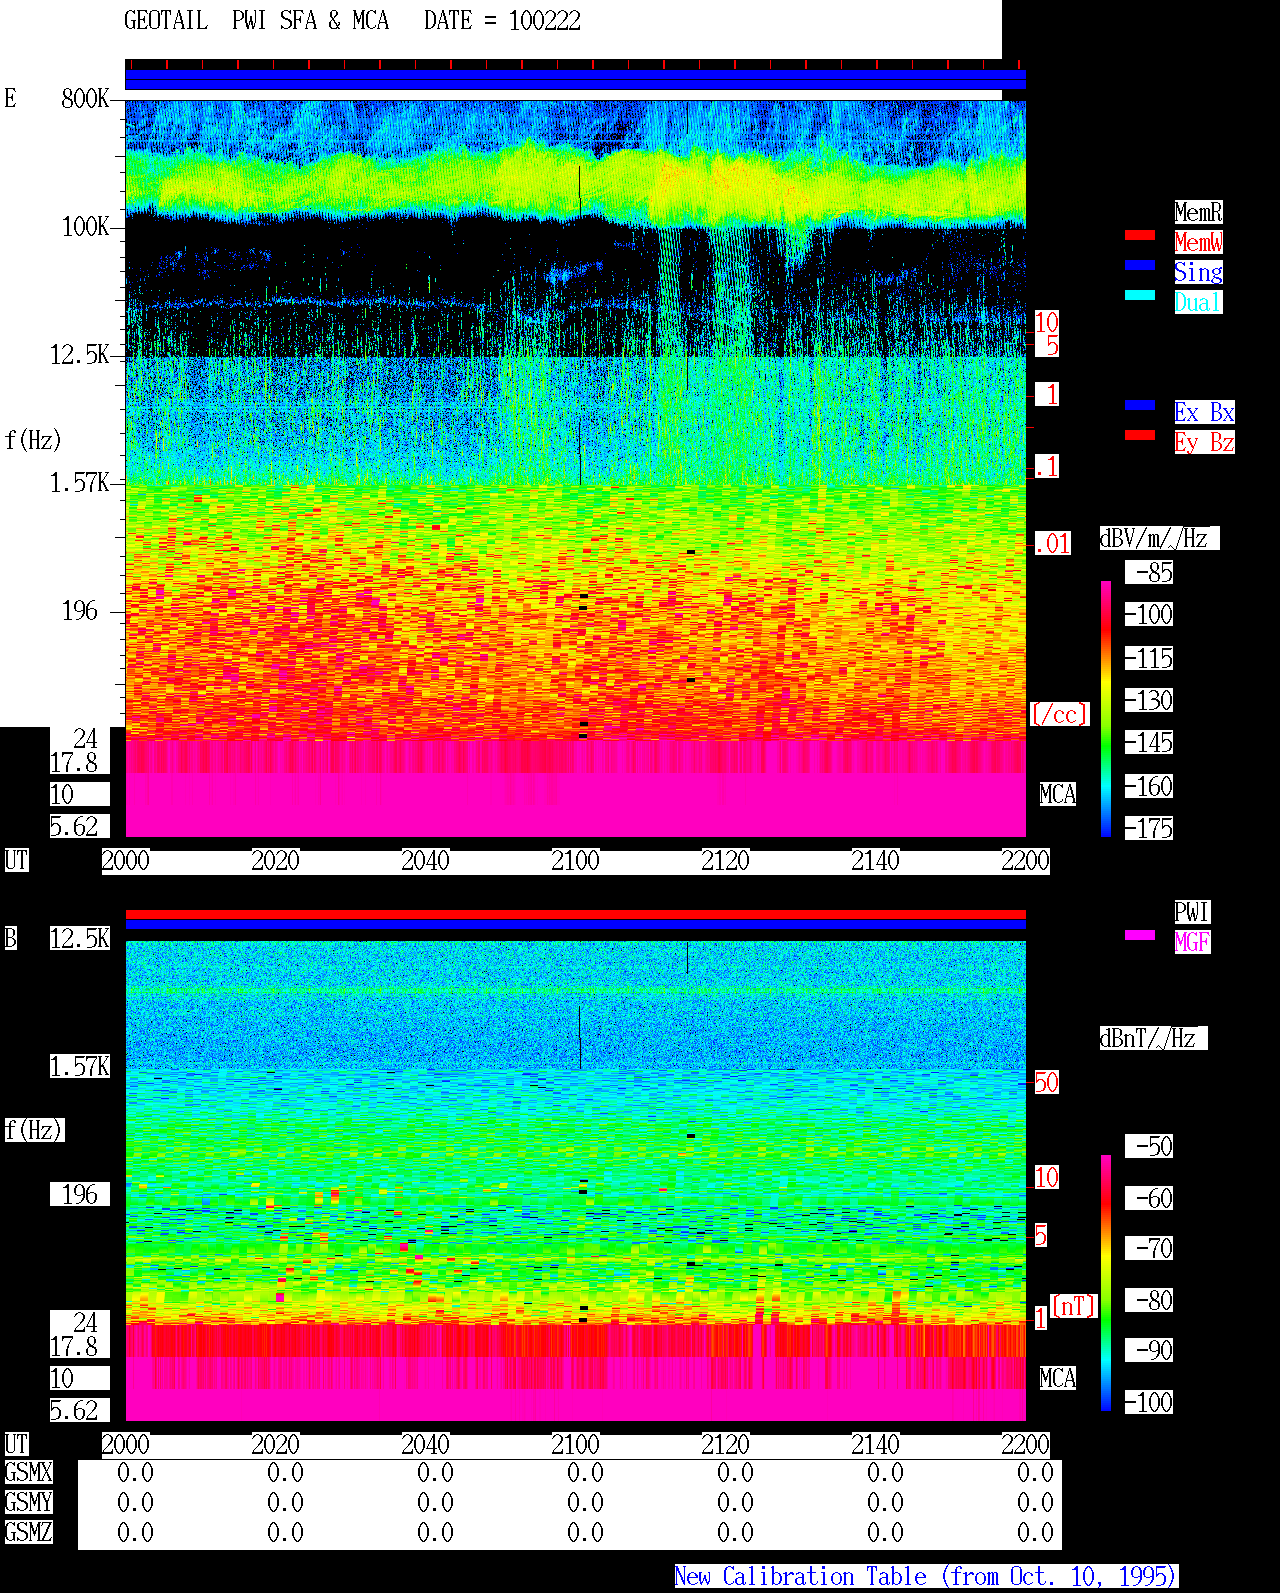Click the GEOTAIL PWI SFA & MCA title
This screenshot has height=1593, width=1280.
[256, 21]
